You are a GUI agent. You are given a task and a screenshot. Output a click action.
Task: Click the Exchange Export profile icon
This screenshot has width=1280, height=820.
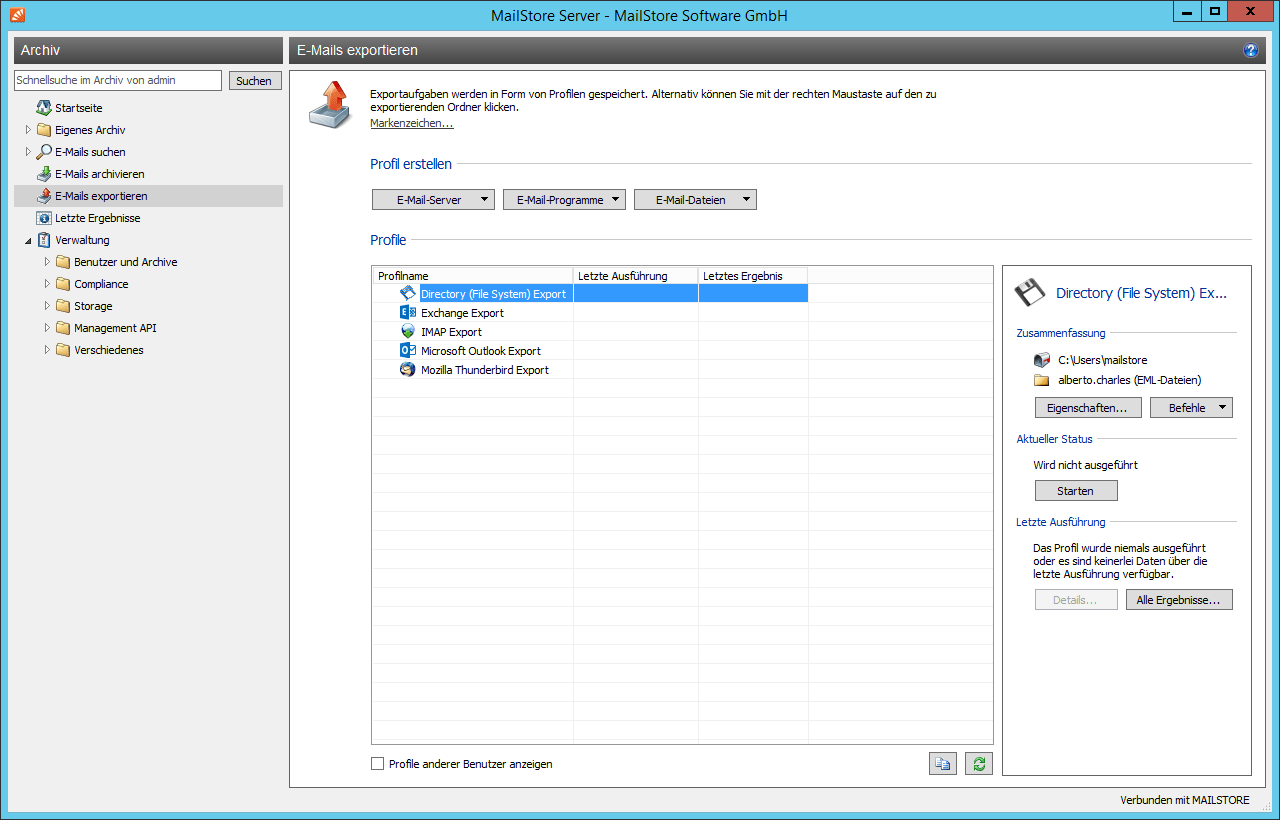coord(408,313)
